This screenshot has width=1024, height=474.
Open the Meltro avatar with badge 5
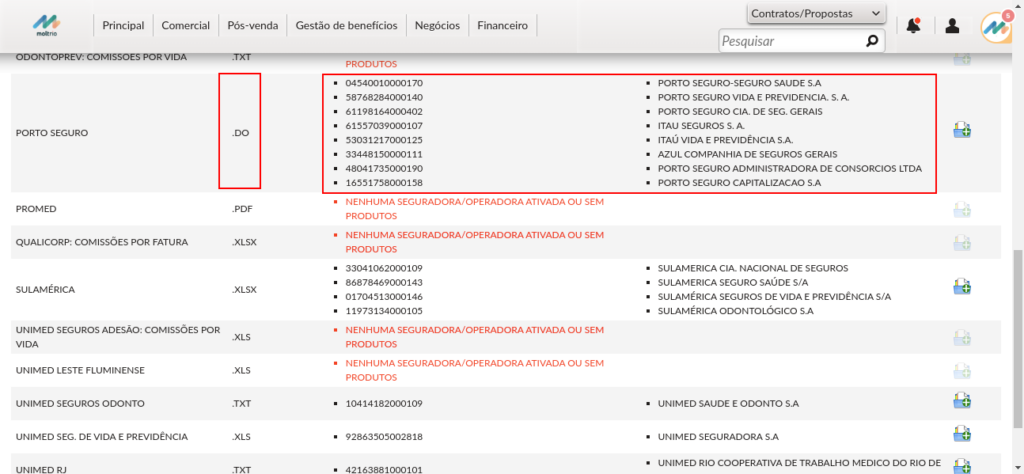click(996, 26)
